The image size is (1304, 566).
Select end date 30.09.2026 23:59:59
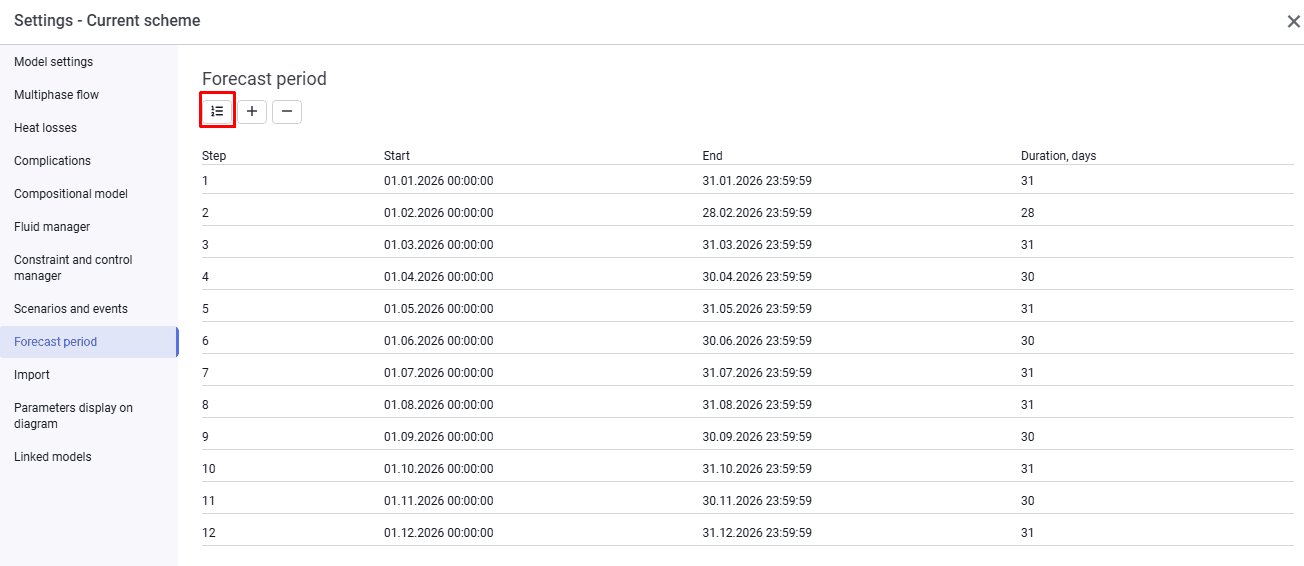click(757, 437)
